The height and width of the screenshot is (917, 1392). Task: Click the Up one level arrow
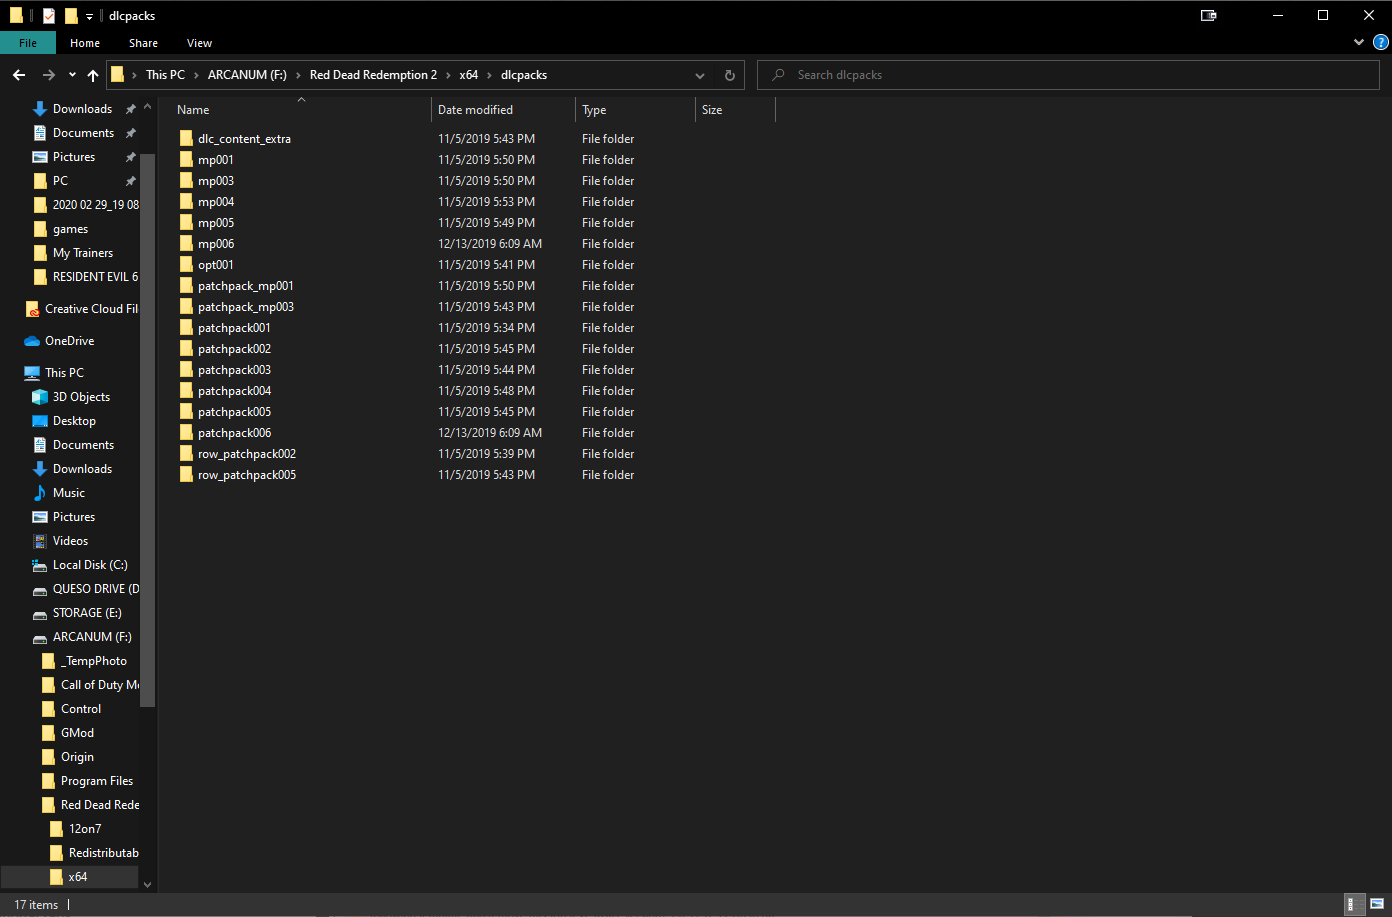point(92,75)
